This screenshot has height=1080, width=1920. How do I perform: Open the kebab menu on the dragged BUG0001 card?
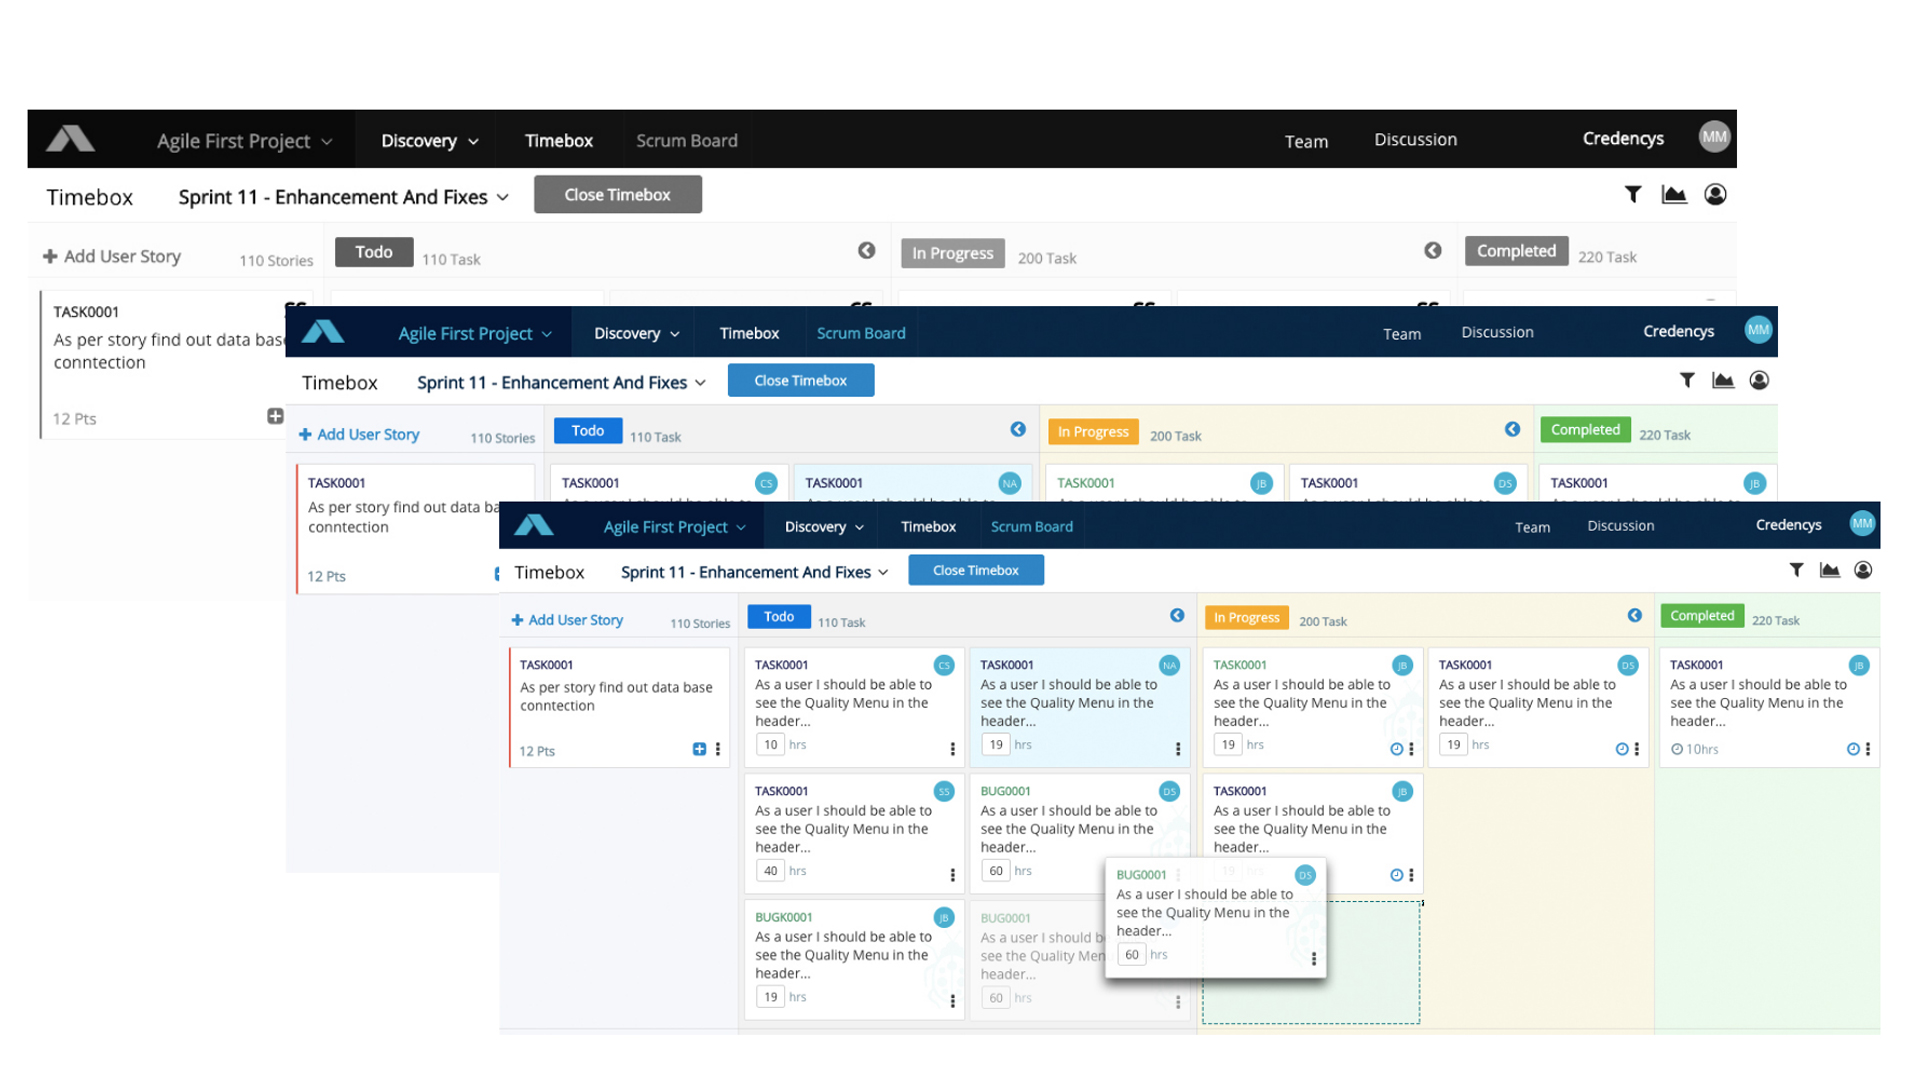pos(1313,959)
